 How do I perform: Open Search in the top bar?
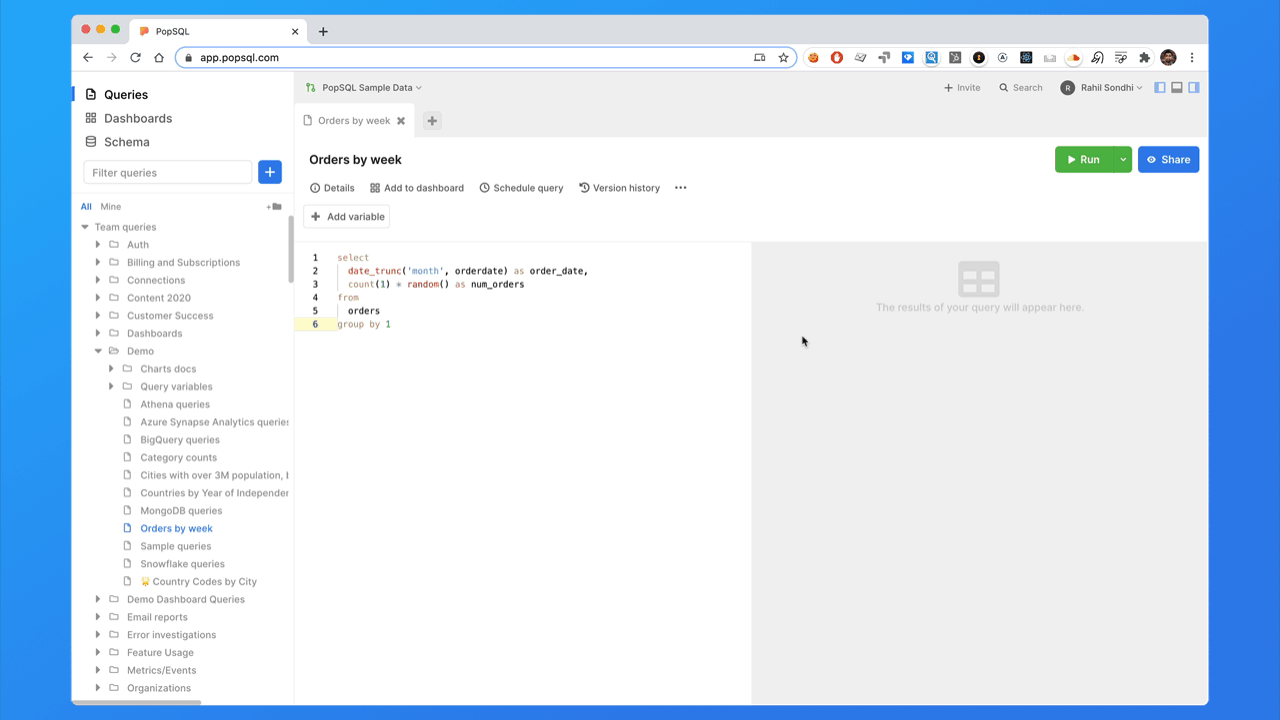[x=1021, y=88]
